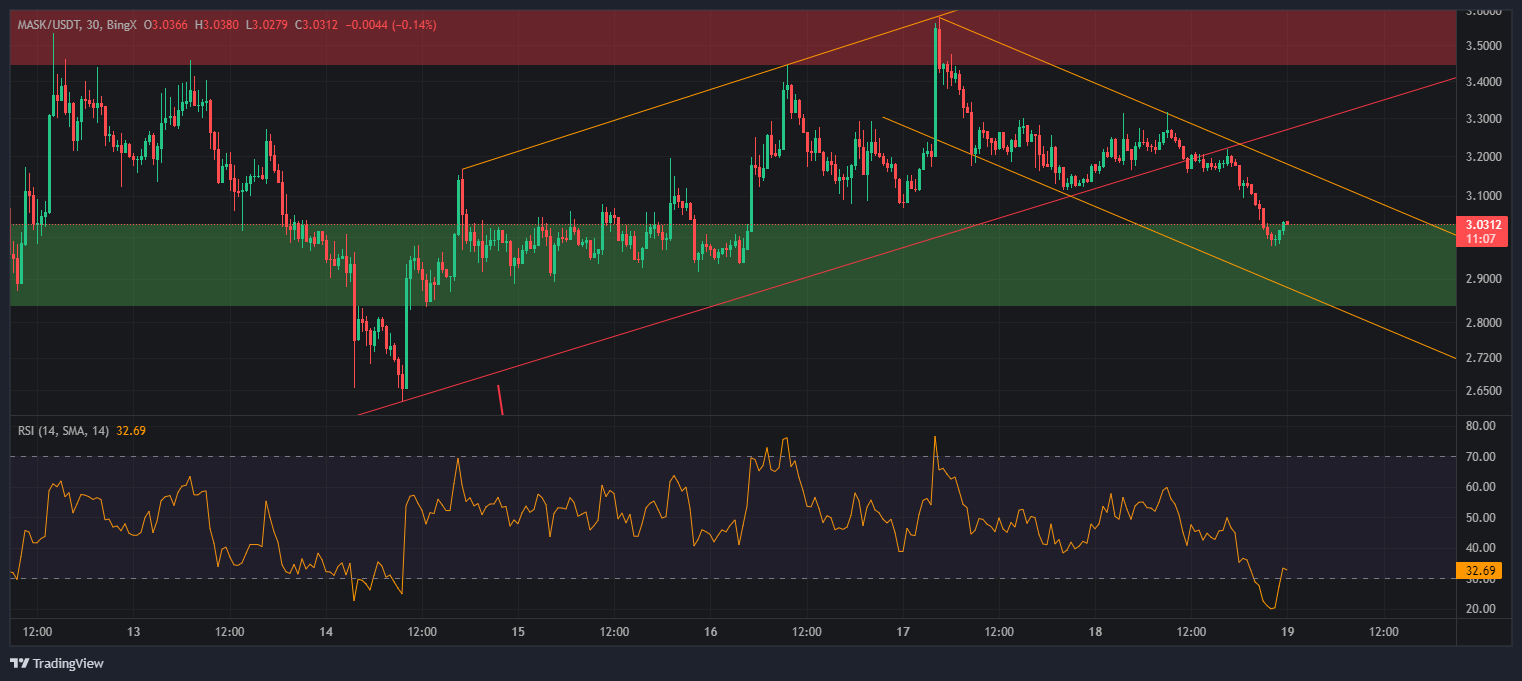This screenshot has width=1522, height=681.
Task: Click date 13 on the time axis
Action: [134, 632]
